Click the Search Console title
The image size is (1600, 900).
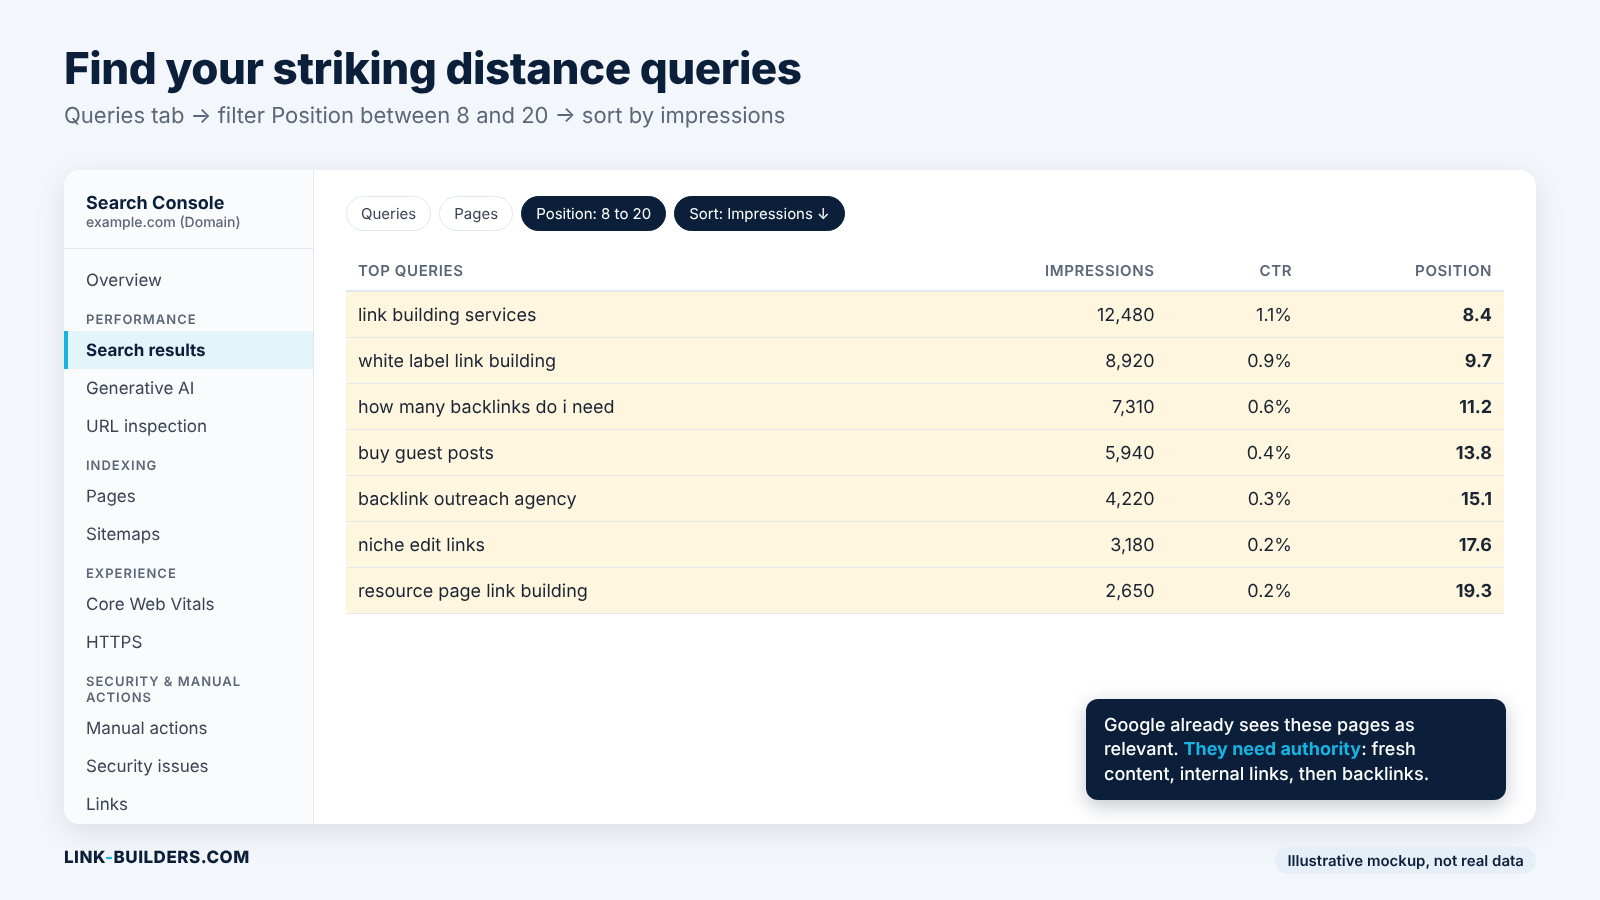point(155,203)
